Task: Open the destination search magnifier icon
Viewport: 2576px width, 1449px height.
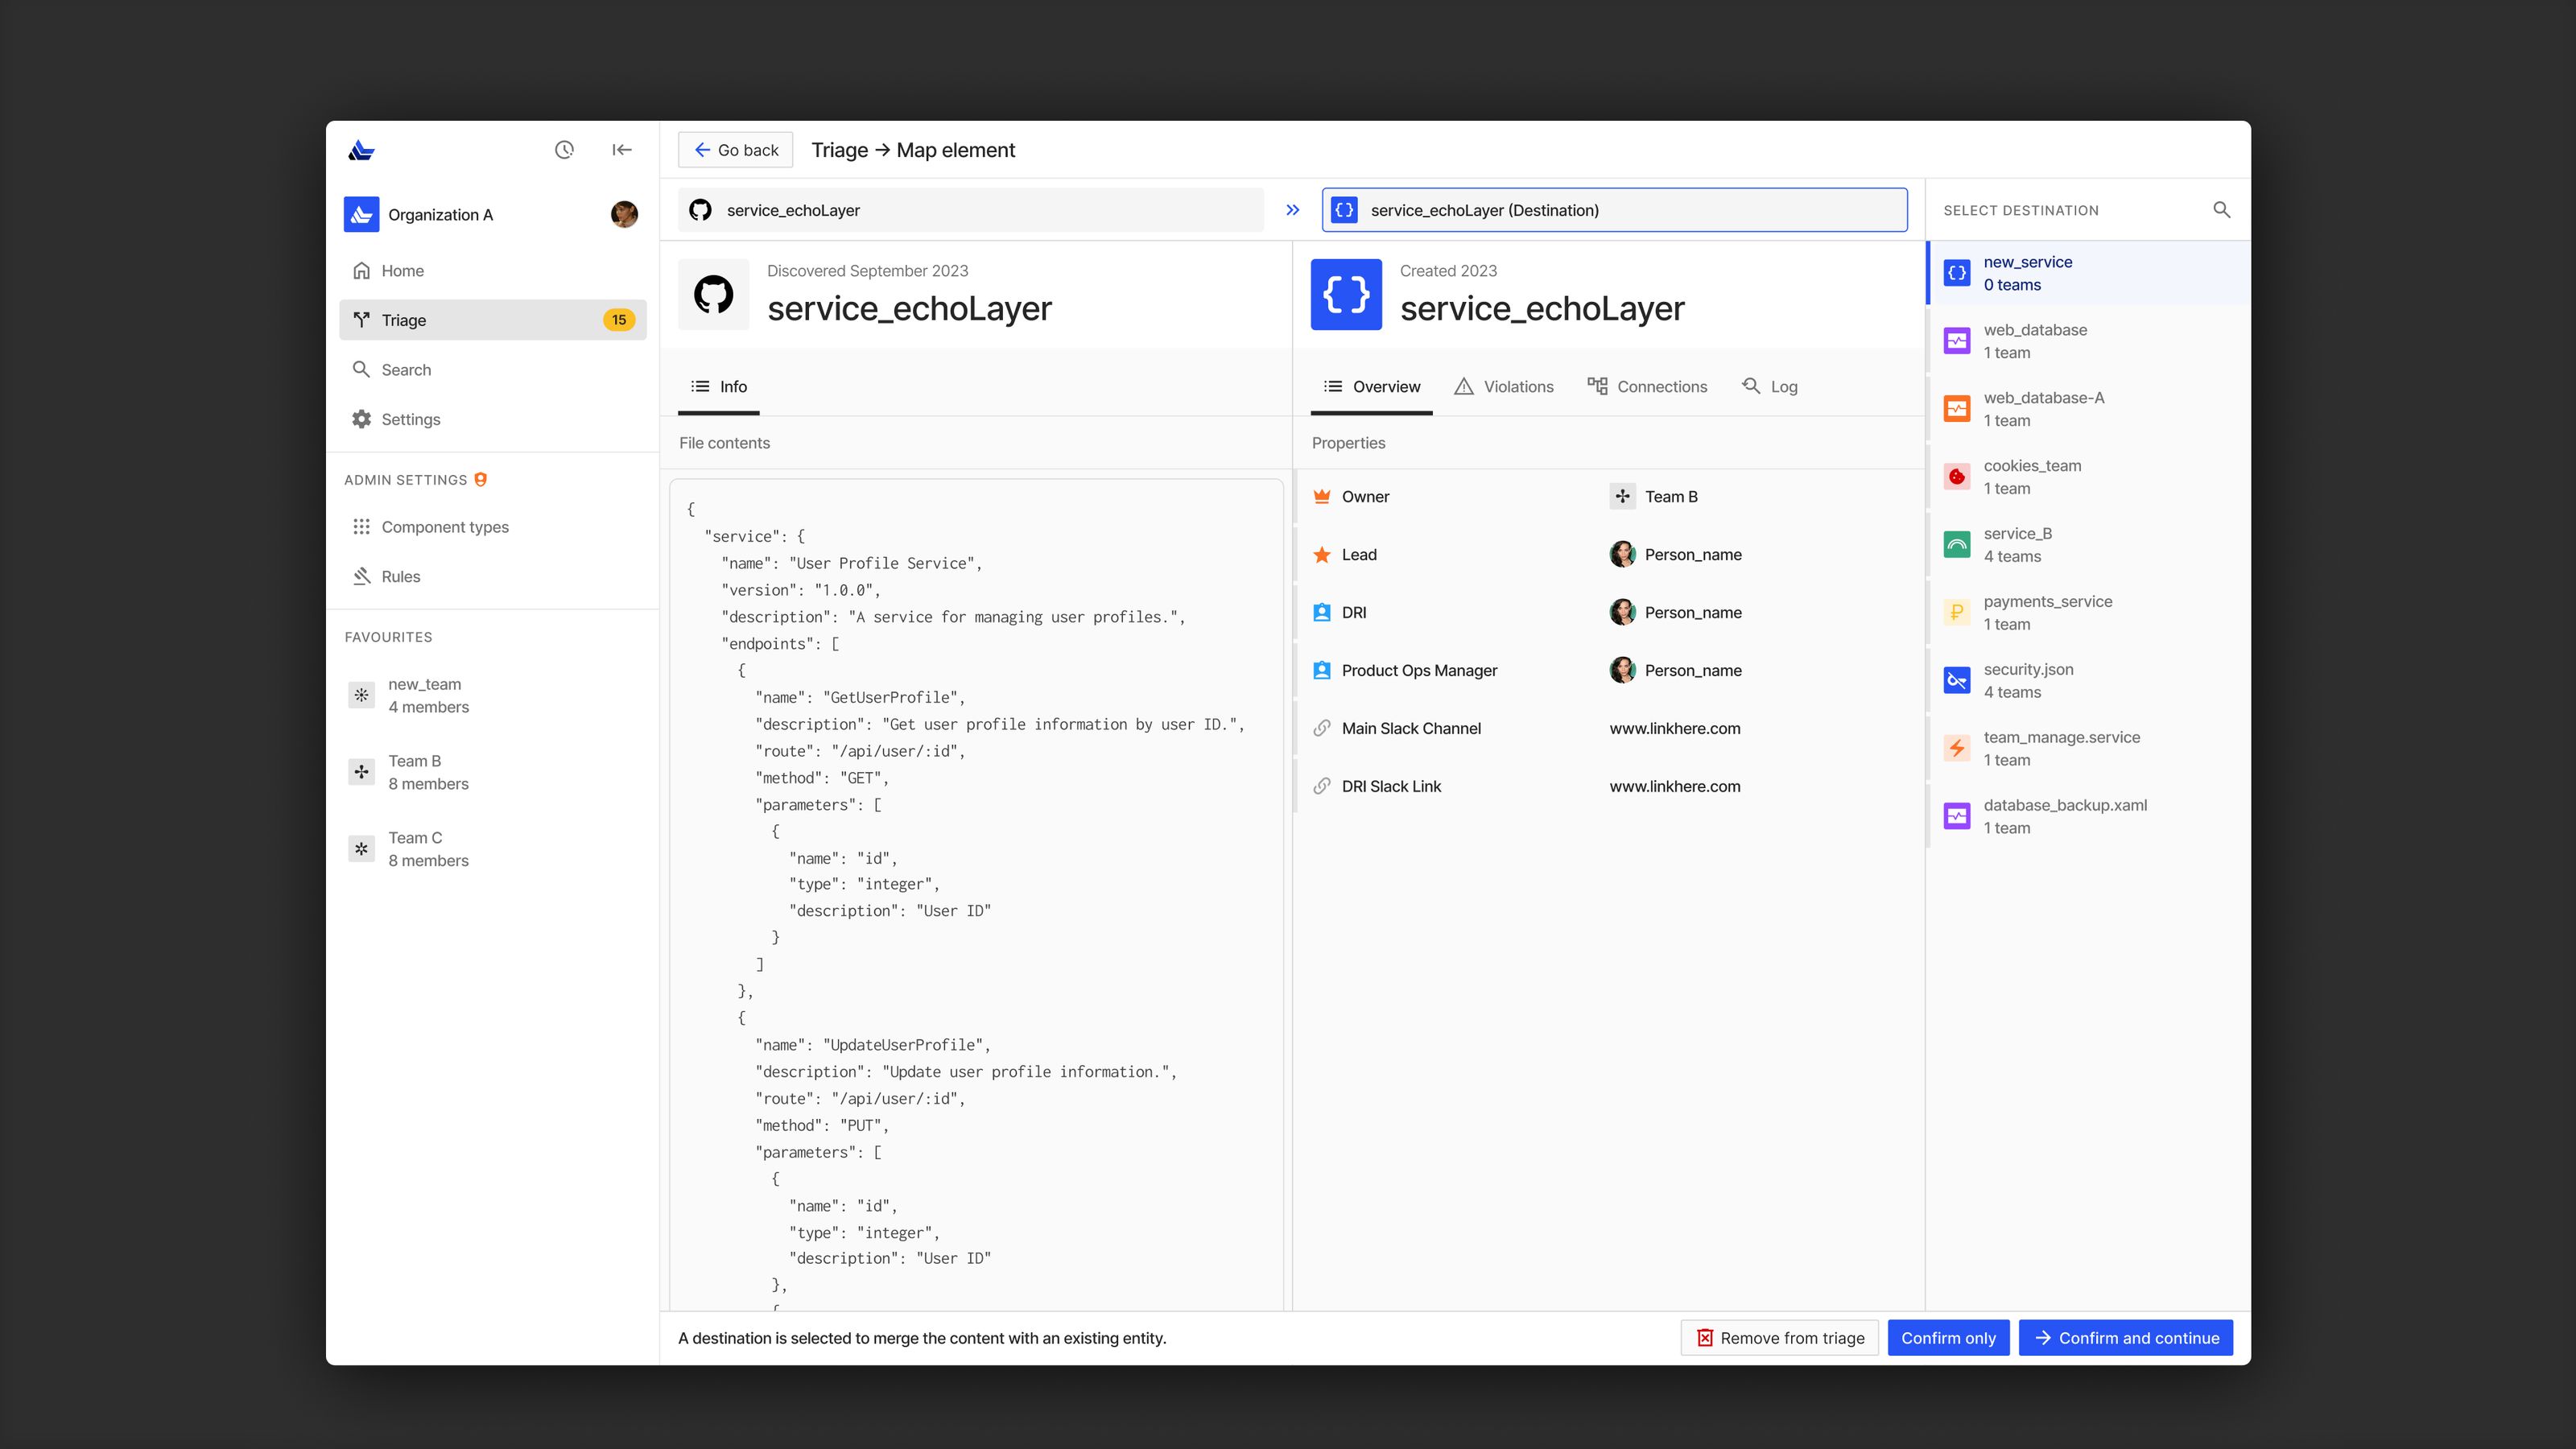Action: pos(2221,210)
